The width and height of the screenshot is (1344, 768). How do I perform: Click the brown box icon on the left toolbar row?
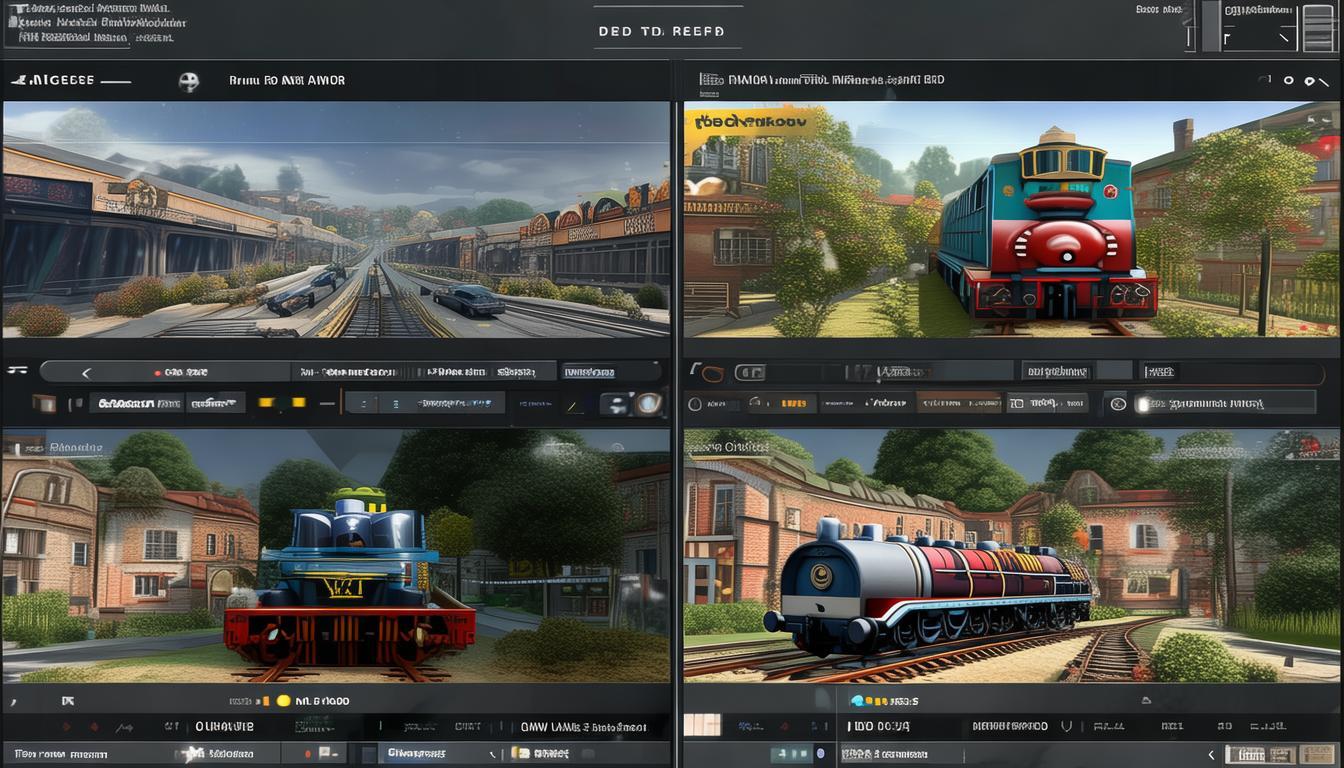[x=45, y=404]
